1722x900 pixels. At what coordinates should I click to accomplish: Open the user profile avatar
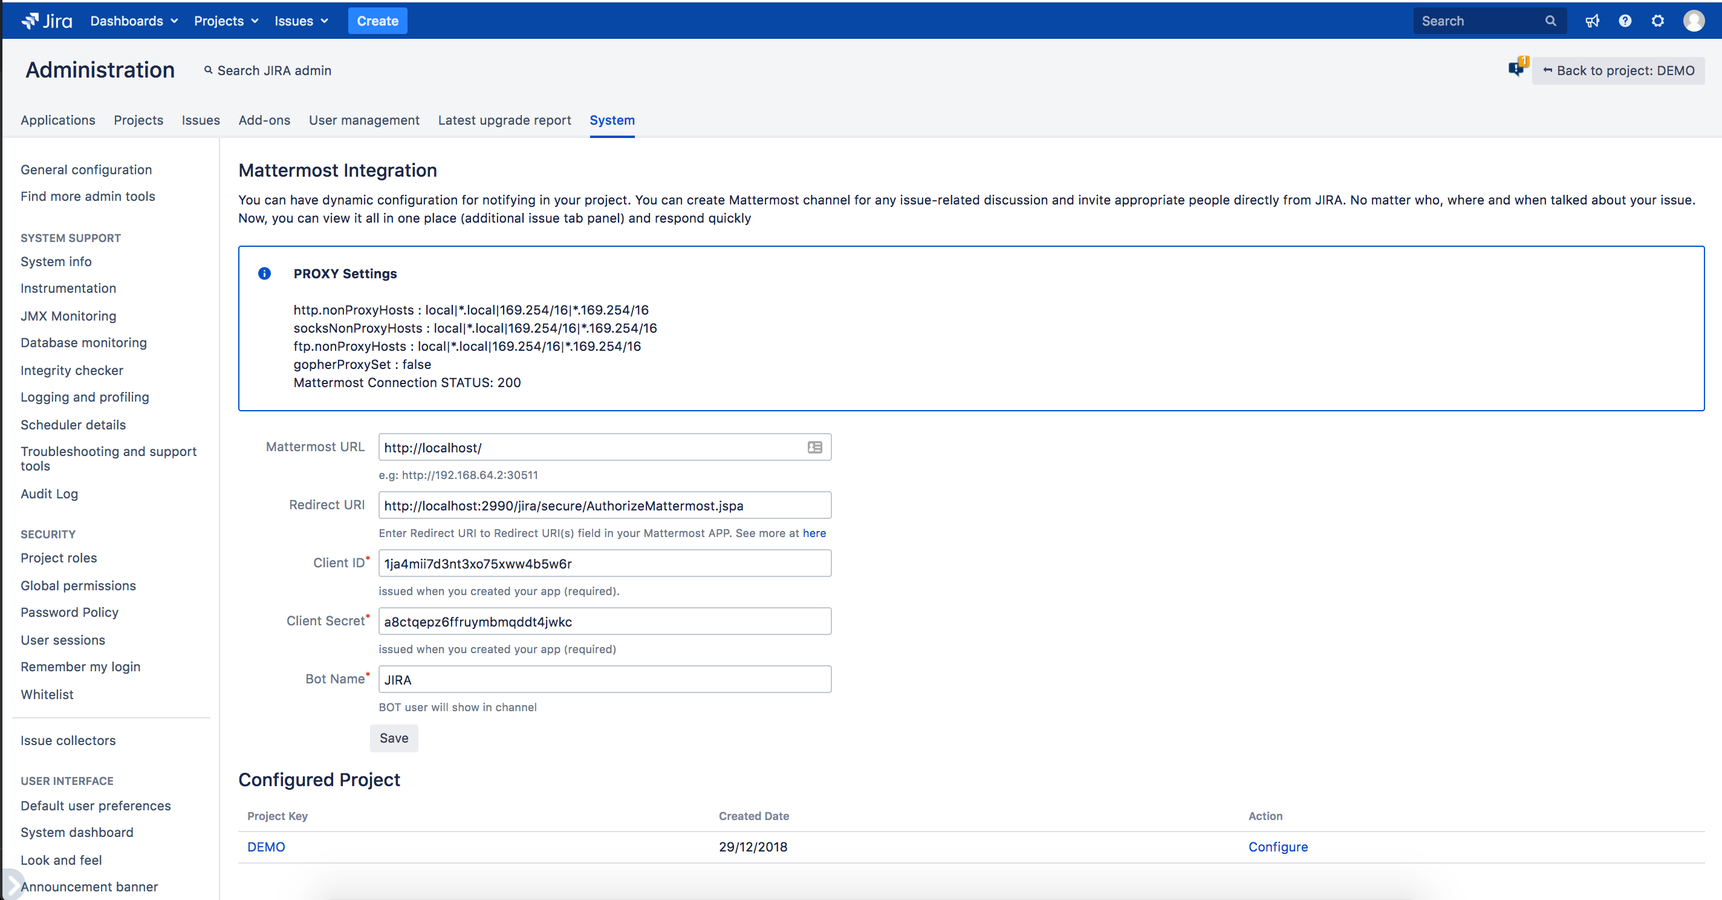[x=1693, y=21]
